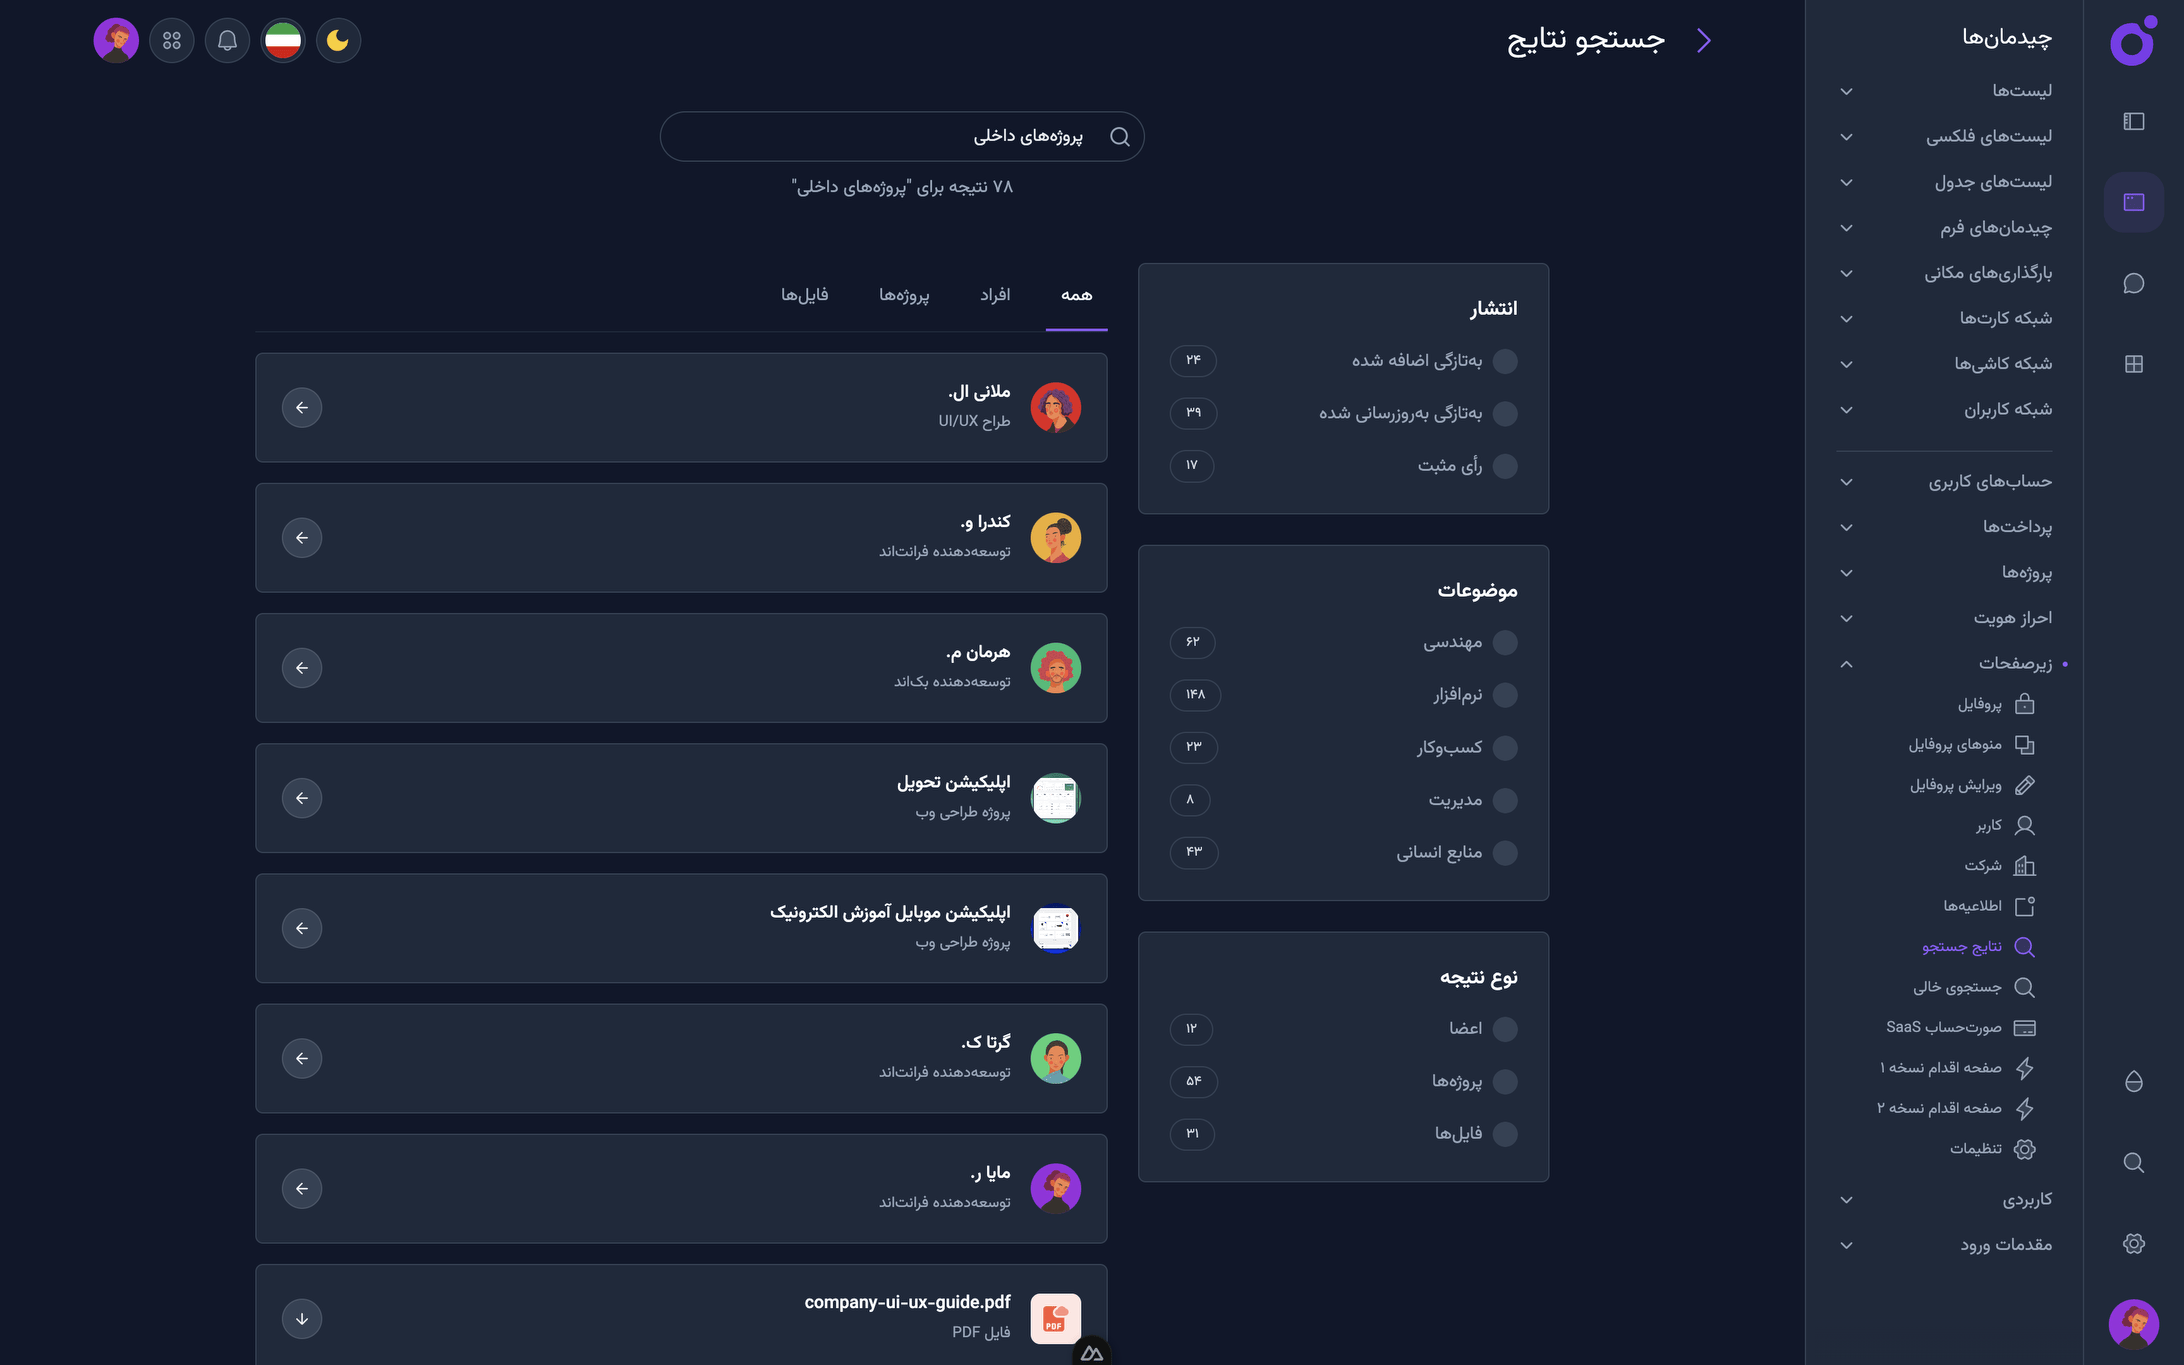The width and height of the screenshot is (2184, 1365).
Task: Click the Iran flag language icon
Action: 283,41
